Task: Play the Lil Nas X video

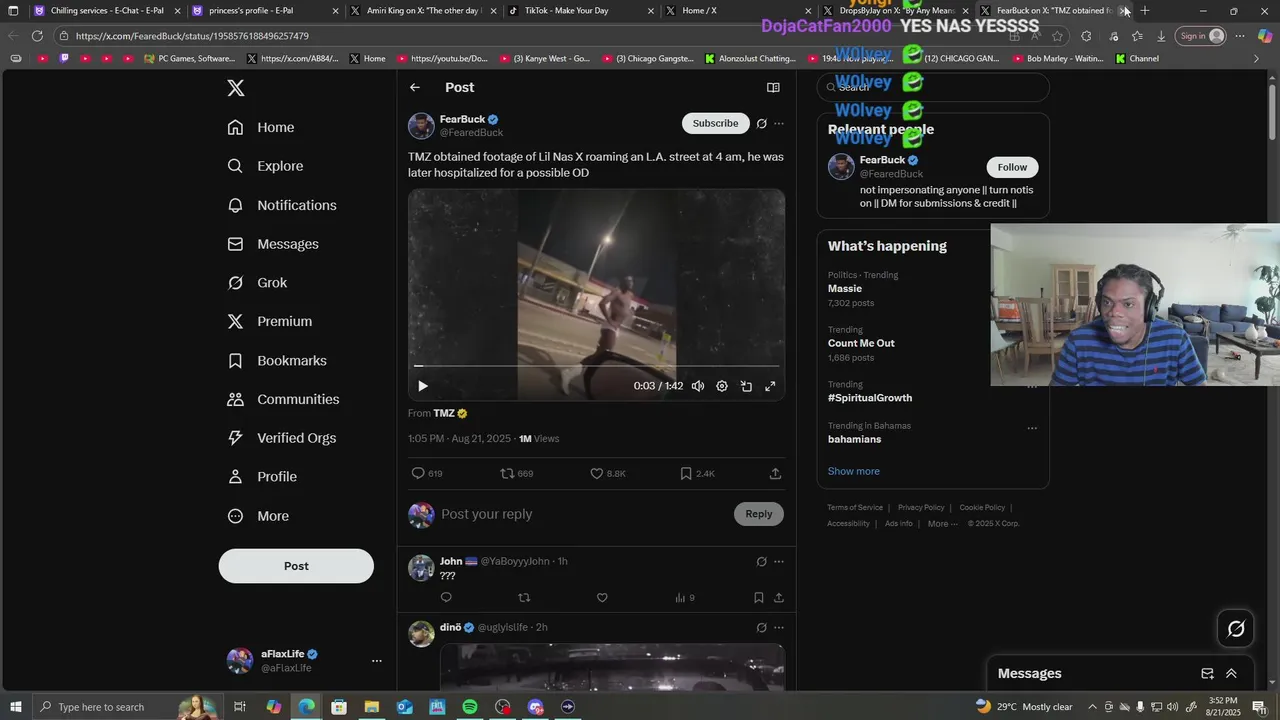Action: coord(423,386)
